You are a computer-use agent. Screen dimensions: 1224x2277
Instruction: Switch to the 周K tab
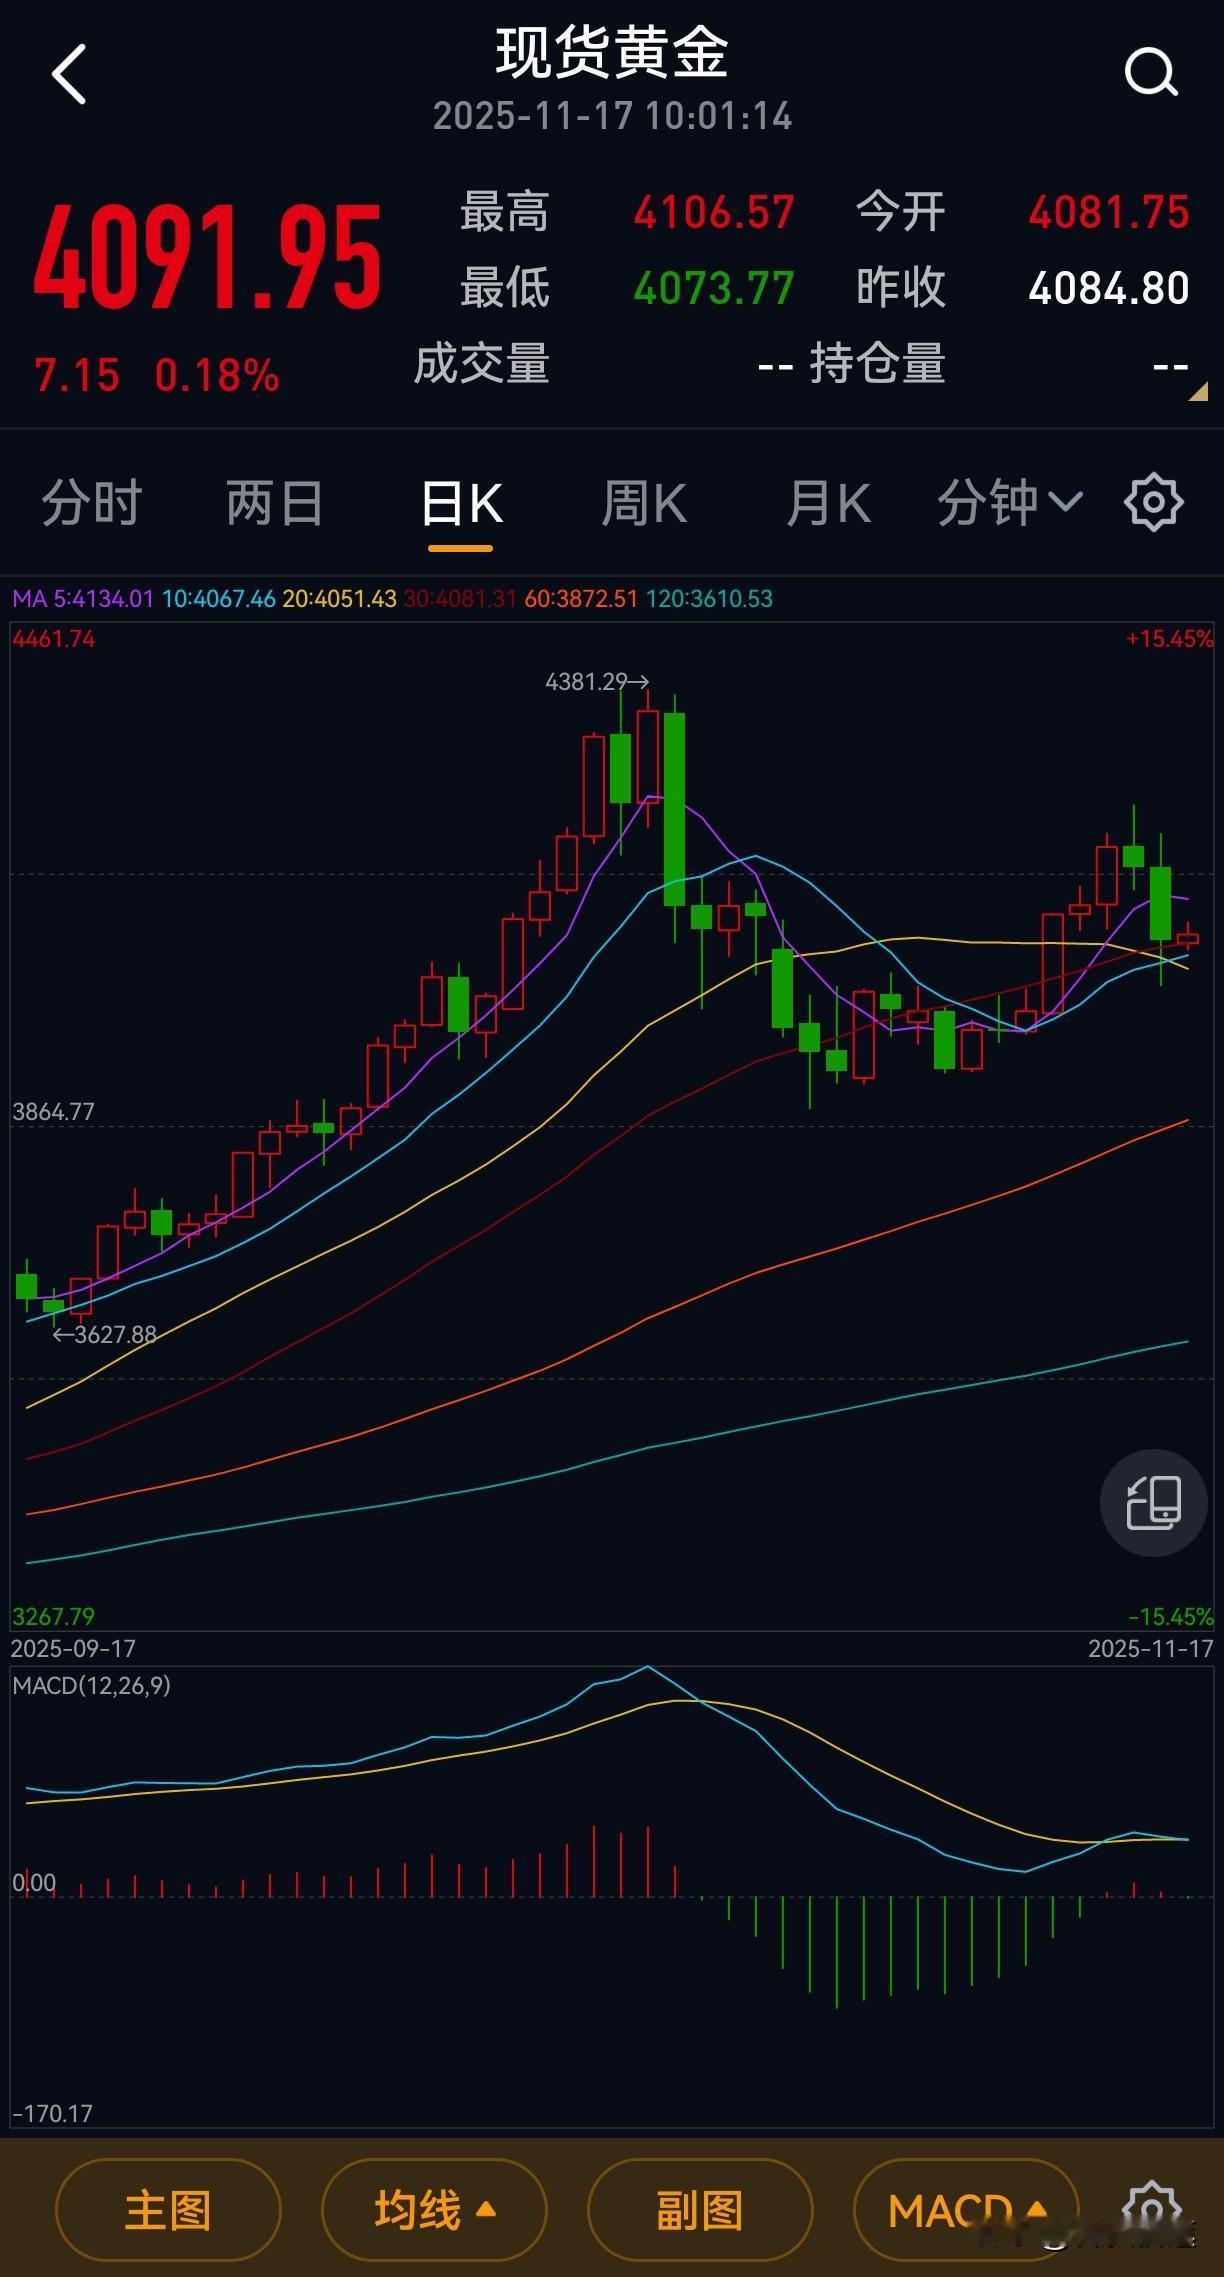(644, 502)
